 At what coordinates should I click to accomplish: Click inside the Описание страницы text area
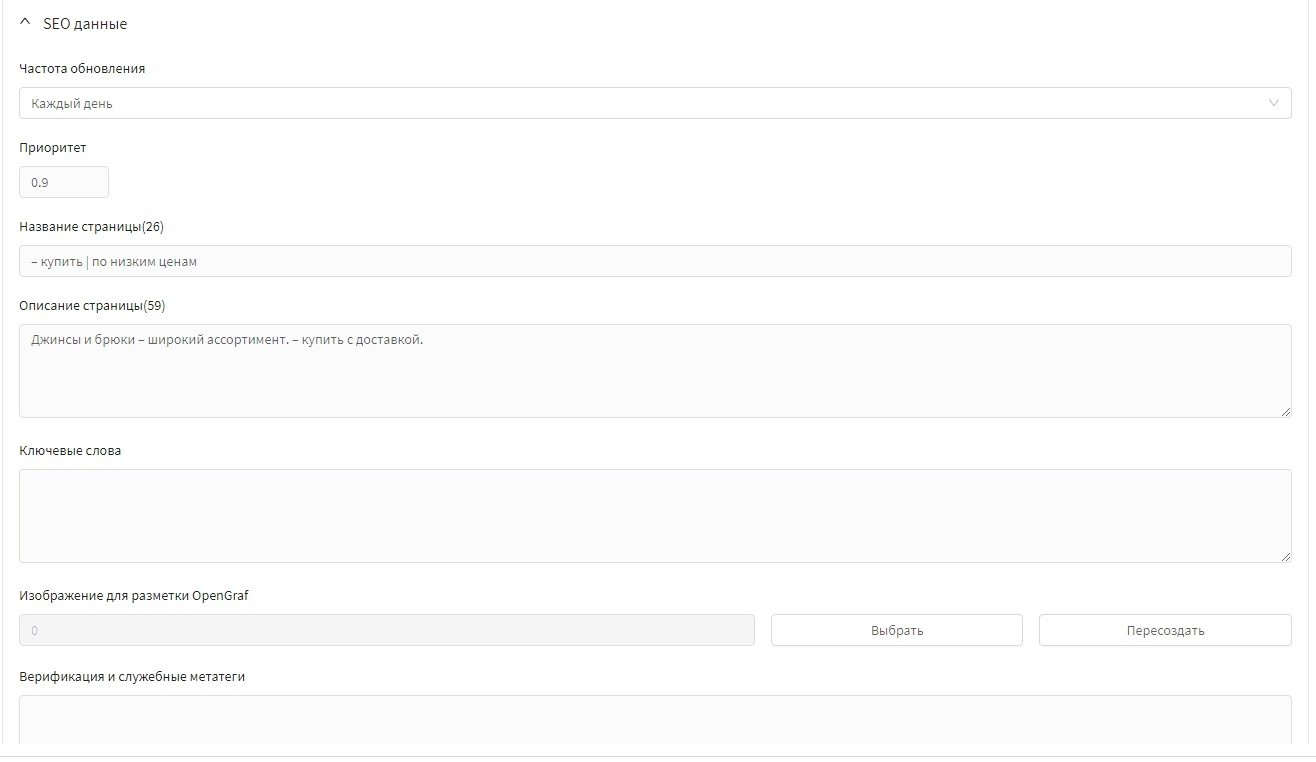(655, 371)
